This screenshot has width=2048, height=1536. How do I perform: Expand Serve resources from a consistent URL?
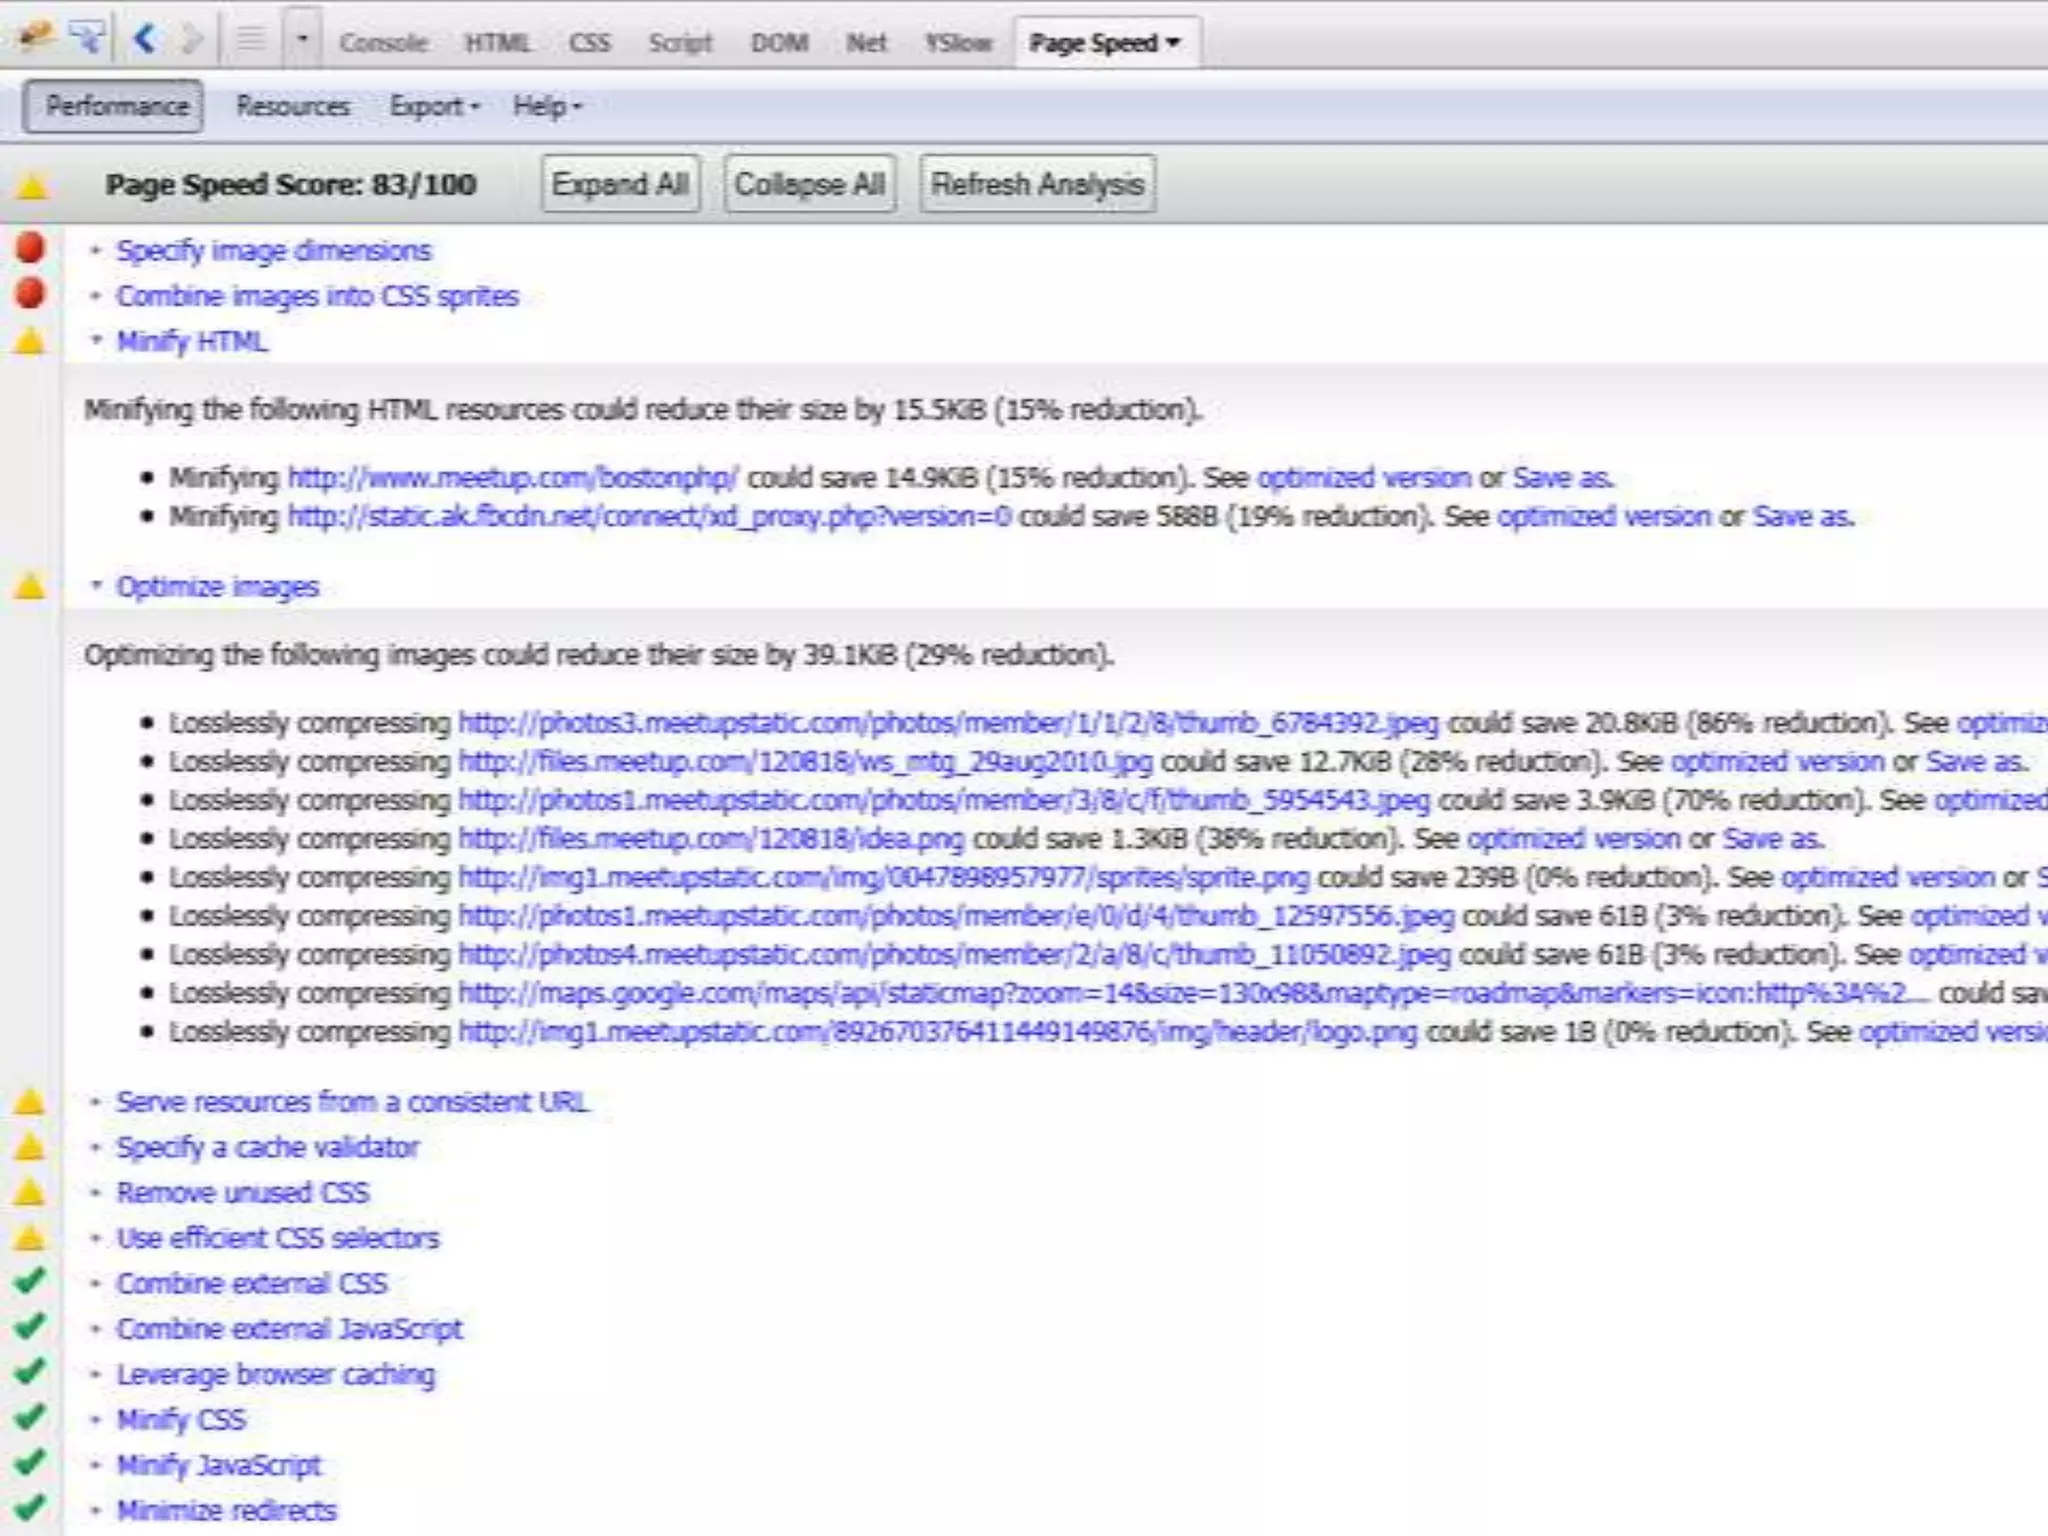[x=351, y=1102]
